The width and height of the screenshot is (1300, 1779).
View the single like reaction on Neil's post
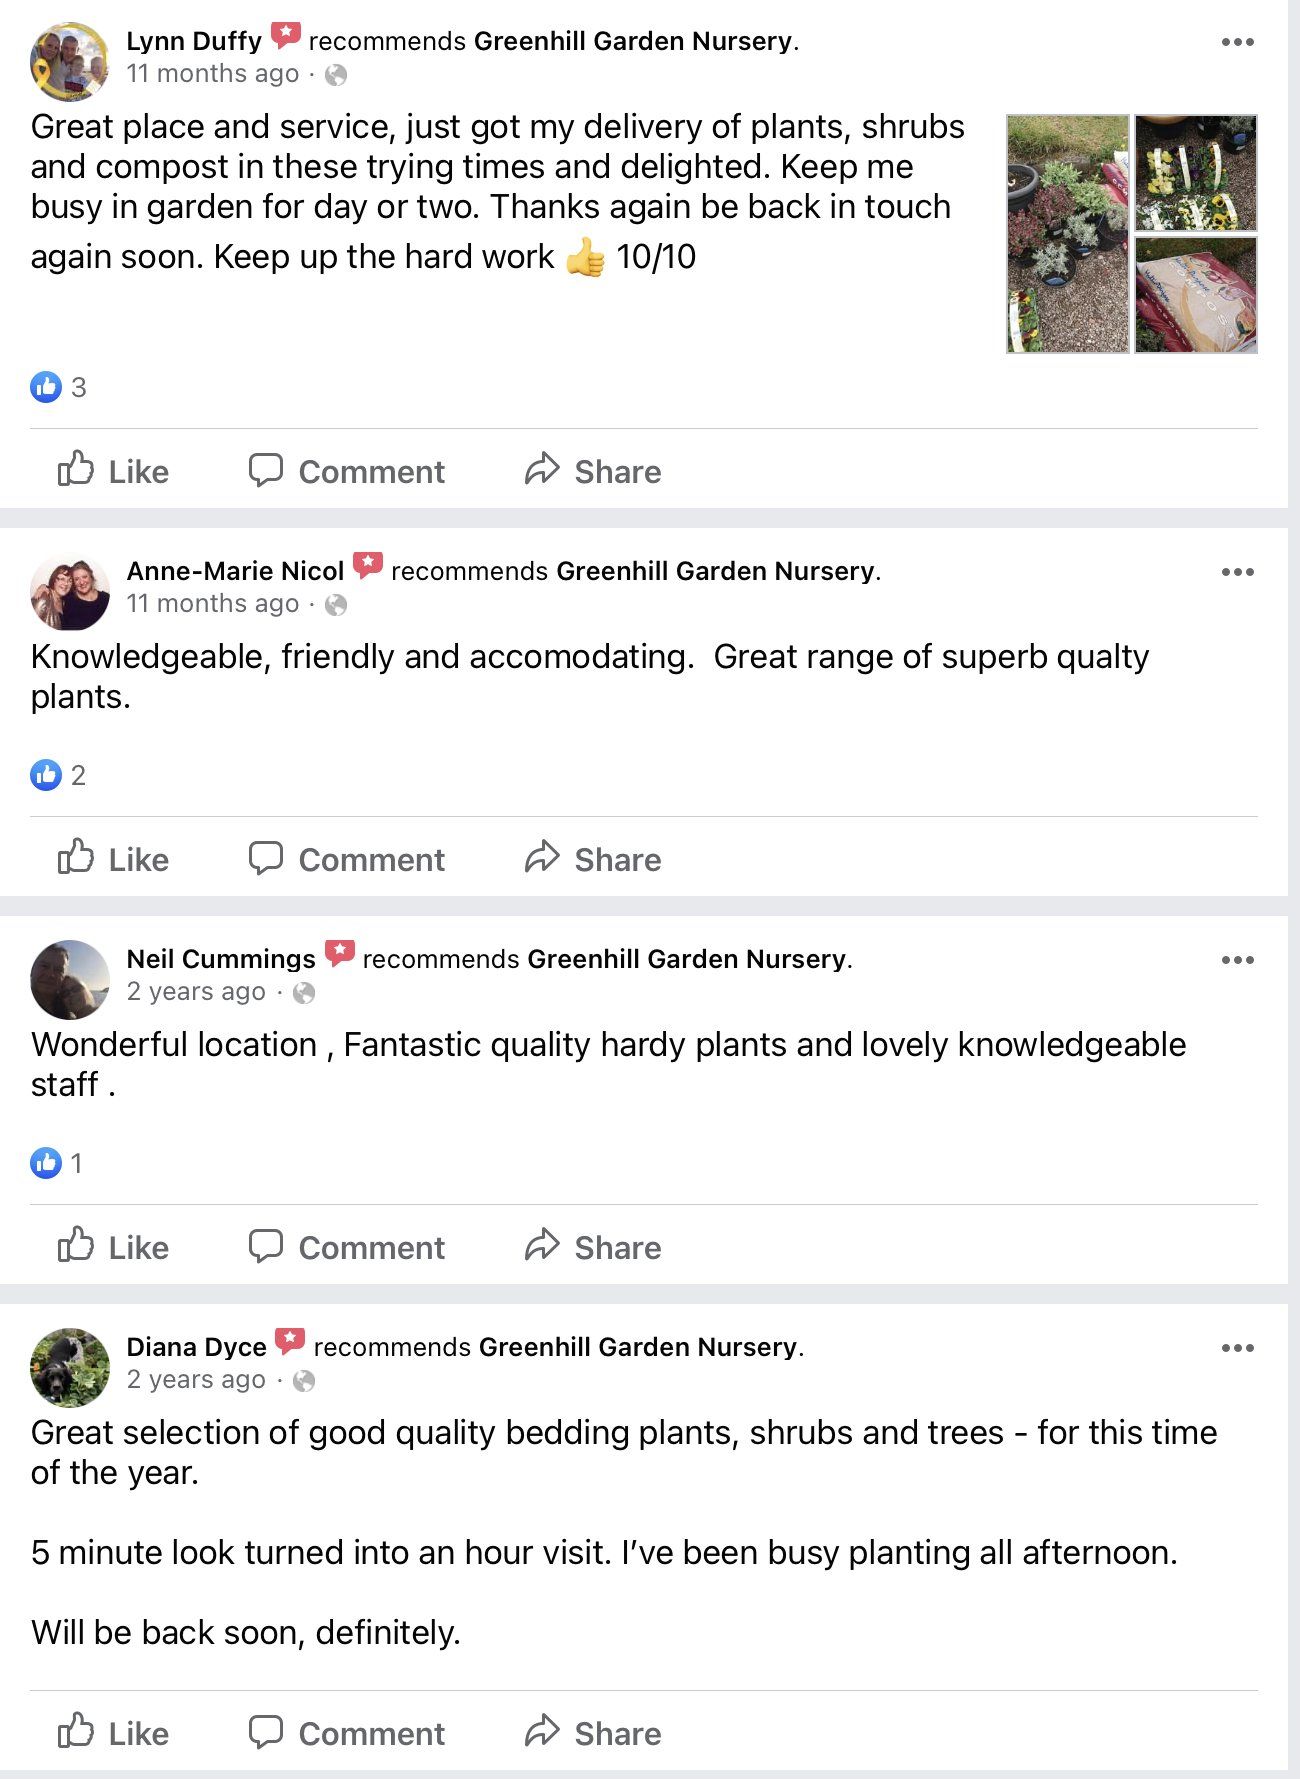tap(57, 1163)
